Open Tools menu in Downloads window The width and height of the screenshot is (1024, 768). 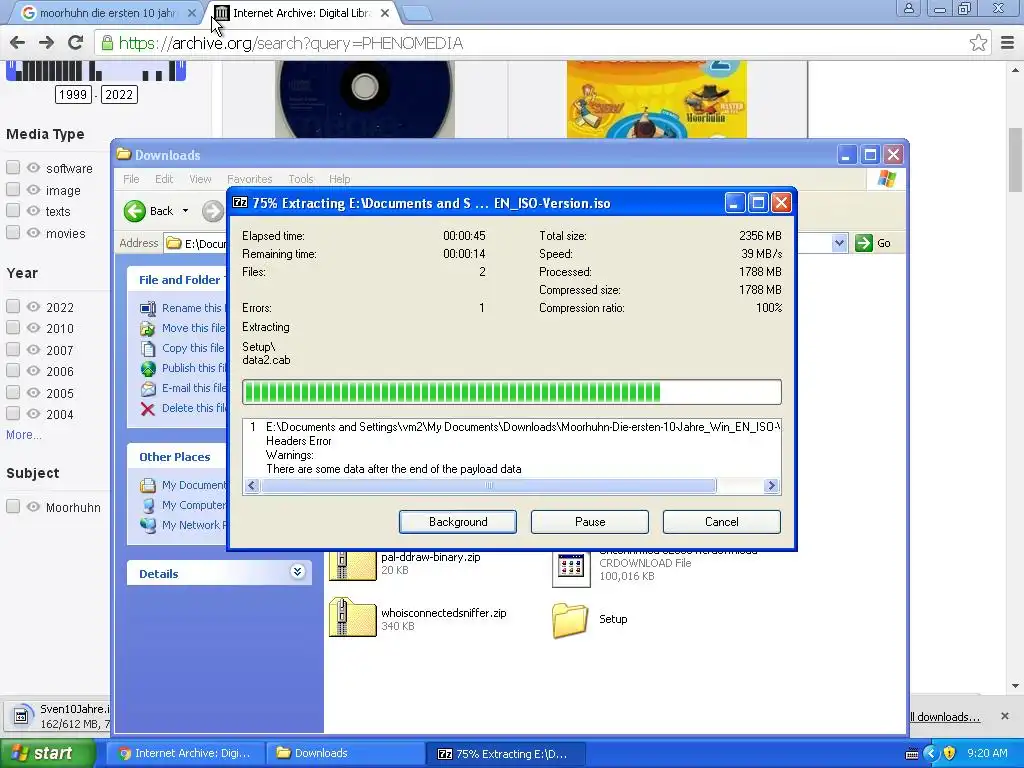pyautogui.click(x=301, y=179)
